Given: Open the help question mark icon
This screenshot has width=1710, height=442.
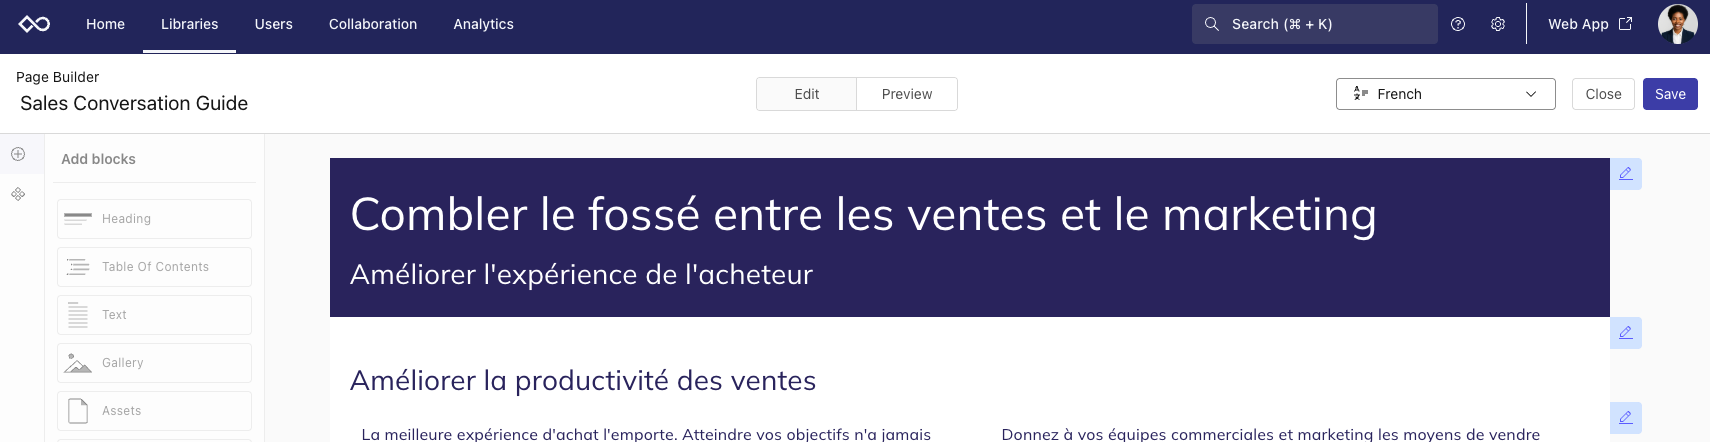Looking at the screenshot, I should pyautogui.click(x=1458, y=24).
